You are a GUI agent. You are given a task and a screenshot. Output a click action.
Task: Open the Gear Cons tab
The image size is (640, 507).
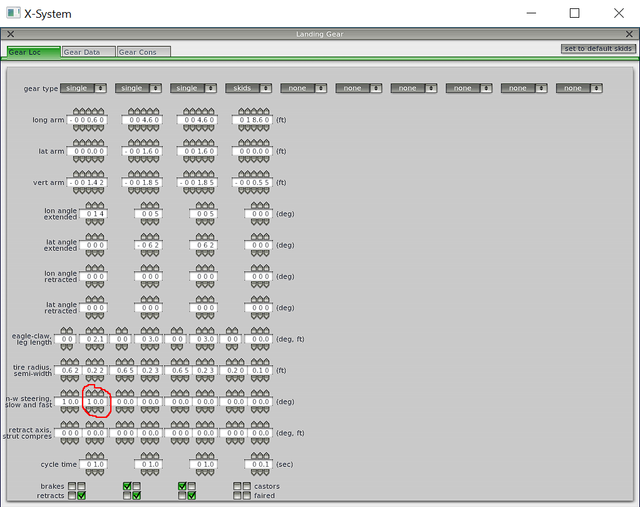coord(144,52)
